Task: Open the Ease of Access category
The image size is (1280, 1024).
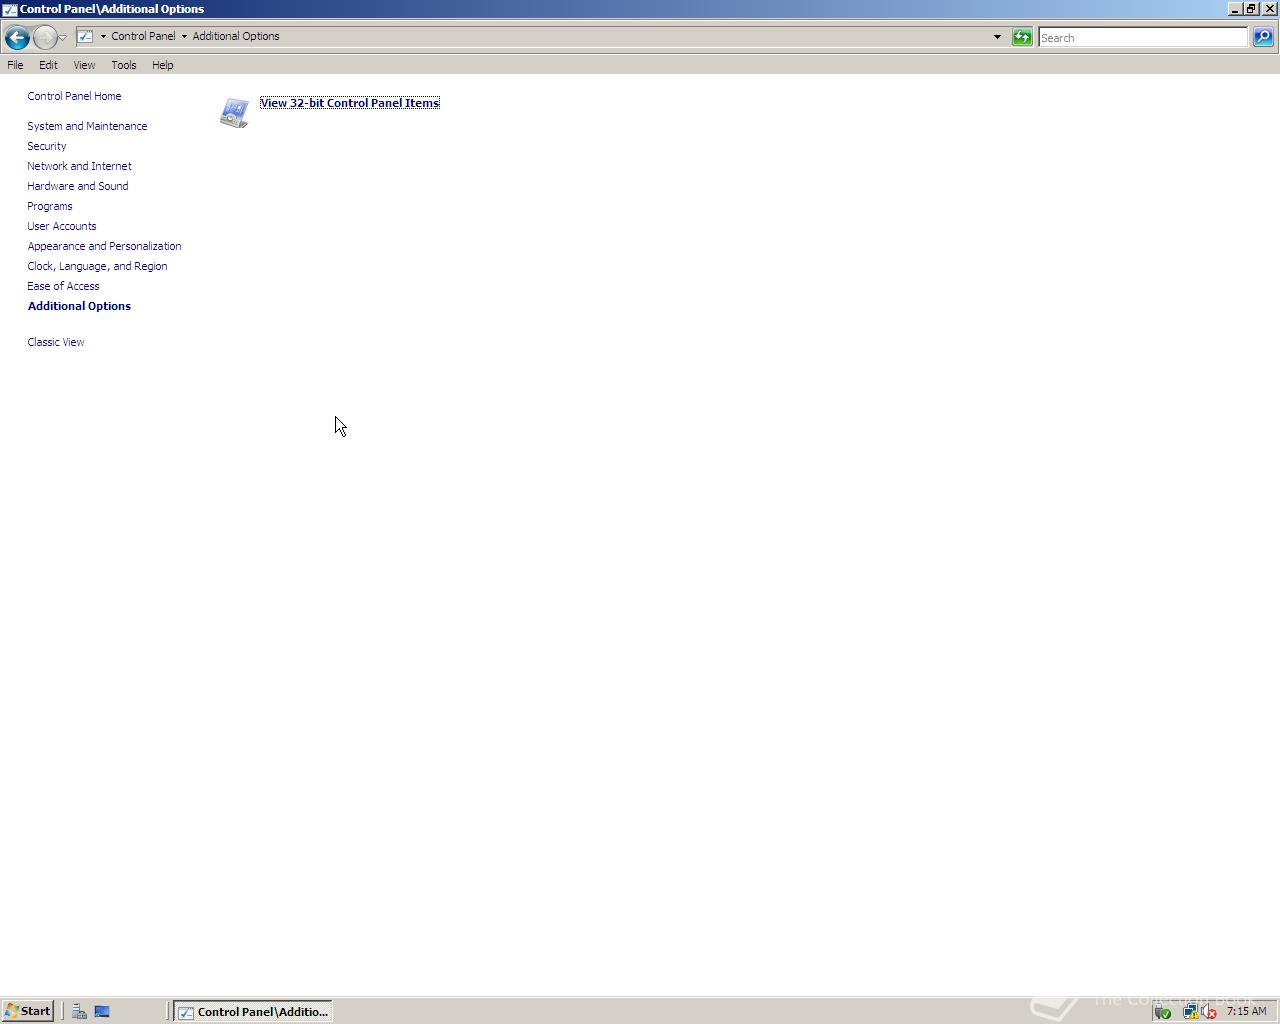Action: tap(63, 286)
